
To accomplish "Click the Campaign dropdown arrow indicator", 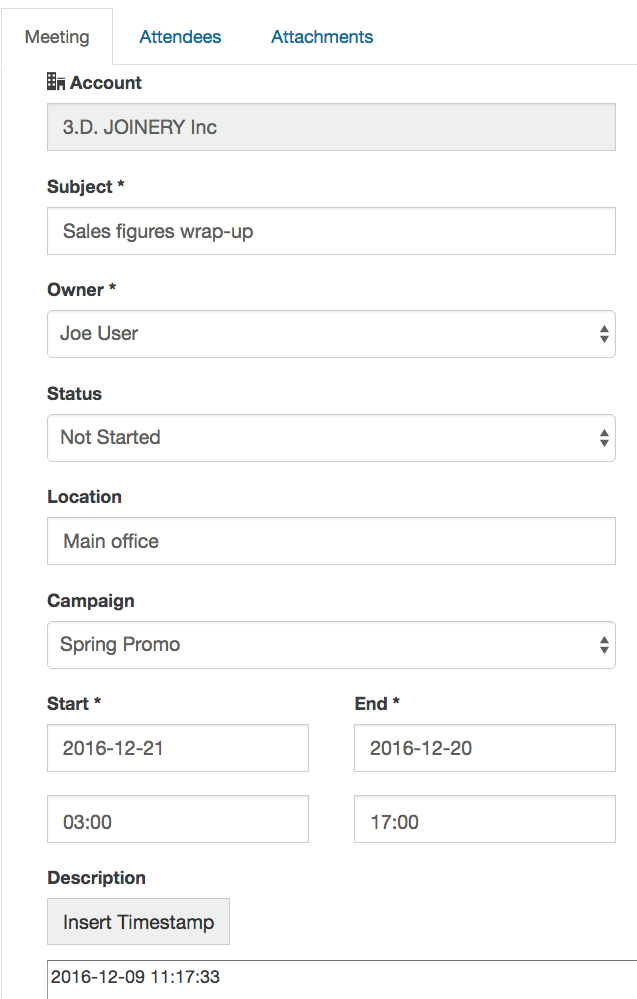I will (x=604, y=645).
